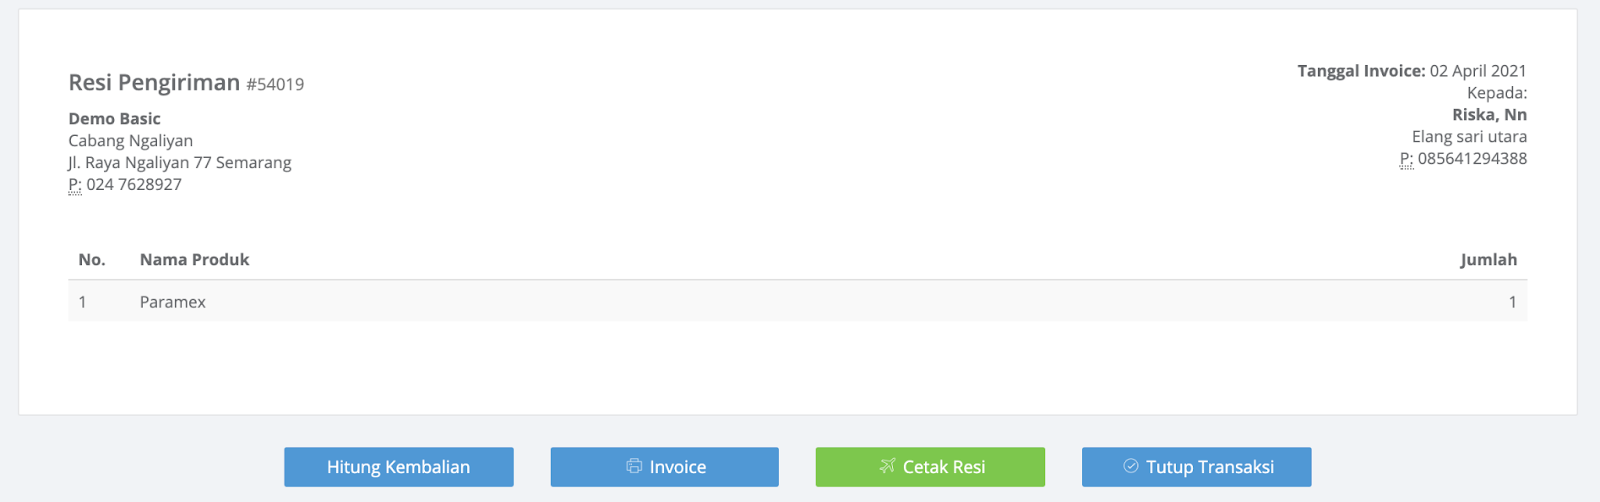Click the Invoice button text
The image size is (1600, 502).
pyautogui.click(x=678, y=467)
